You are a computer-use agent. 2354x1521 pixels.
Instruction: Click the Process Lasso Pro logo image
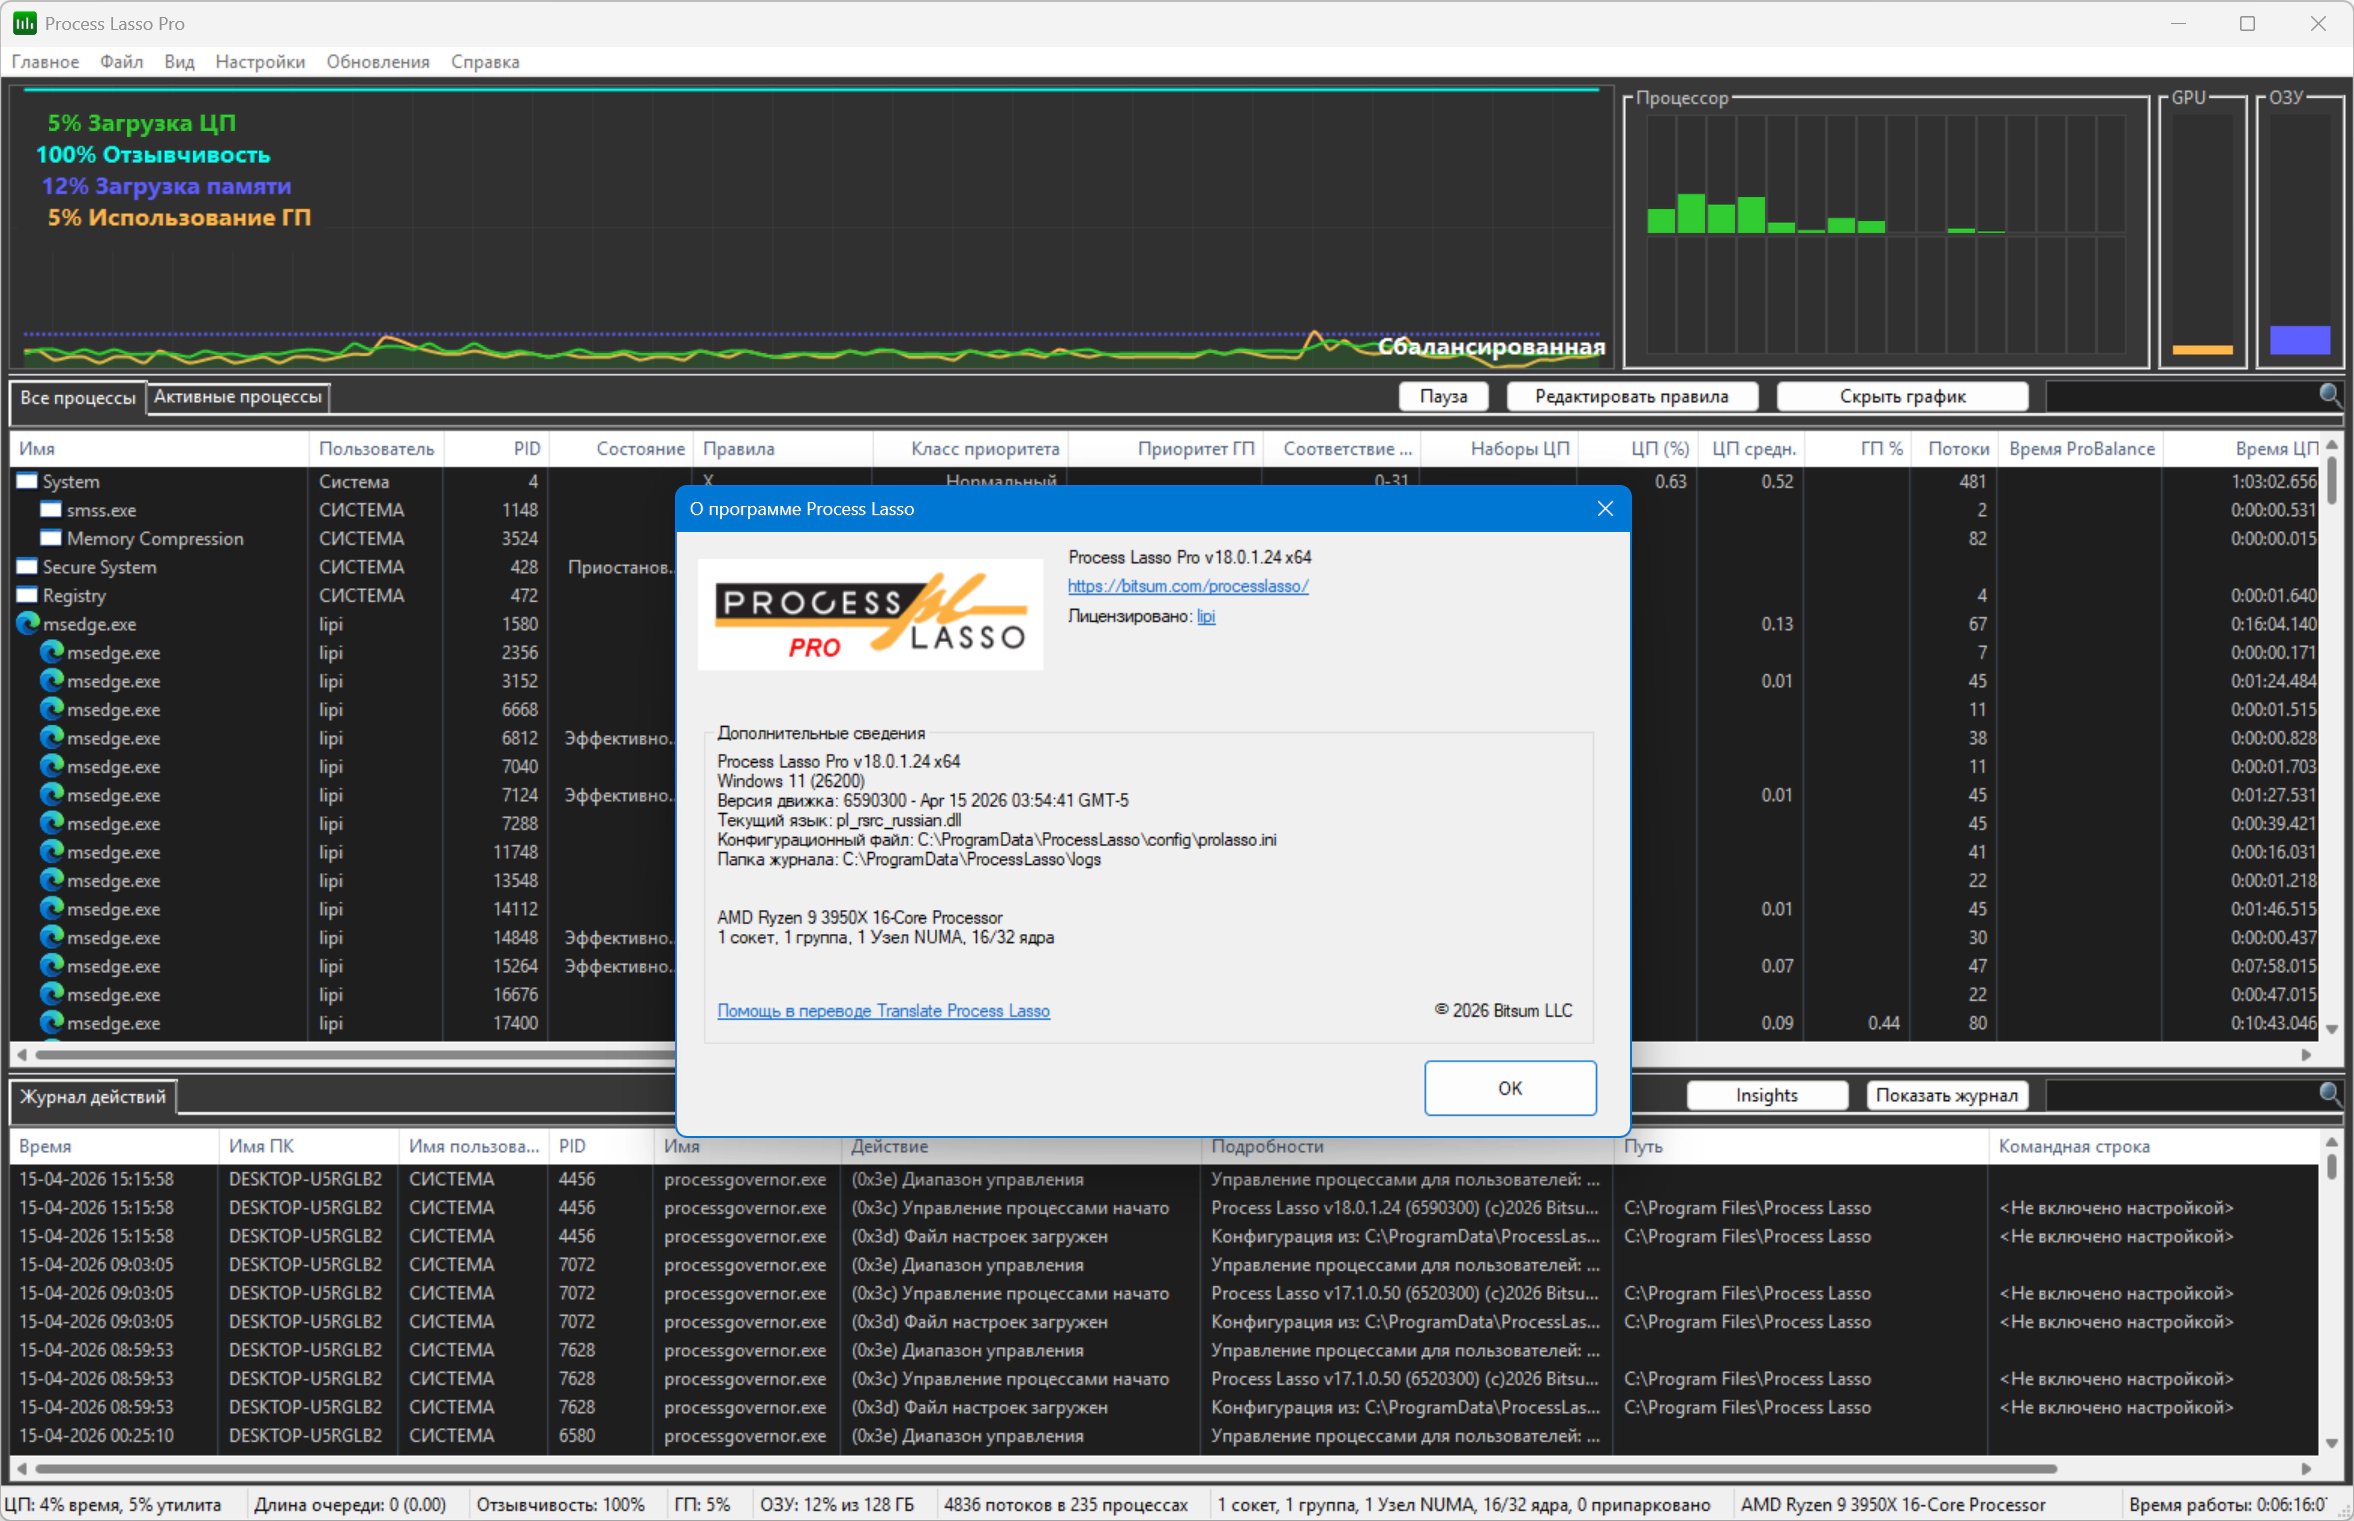870,614
